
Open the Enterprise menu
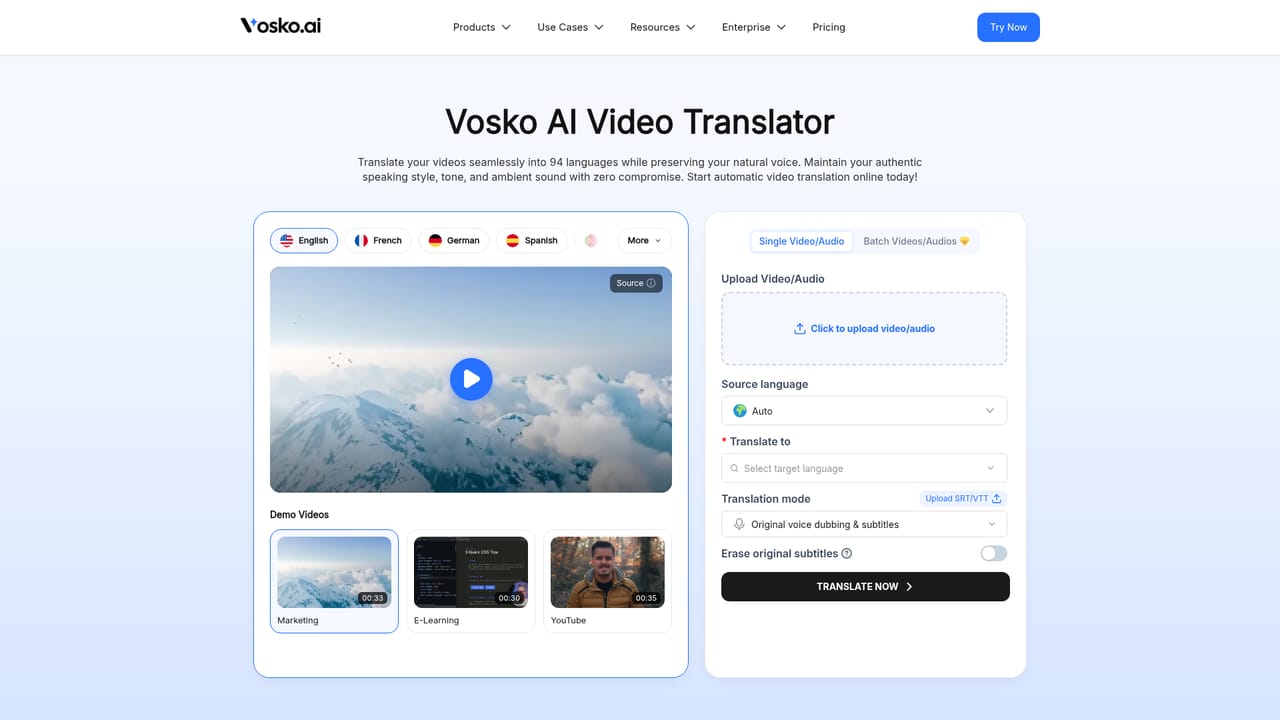click(x=754, y=27)
